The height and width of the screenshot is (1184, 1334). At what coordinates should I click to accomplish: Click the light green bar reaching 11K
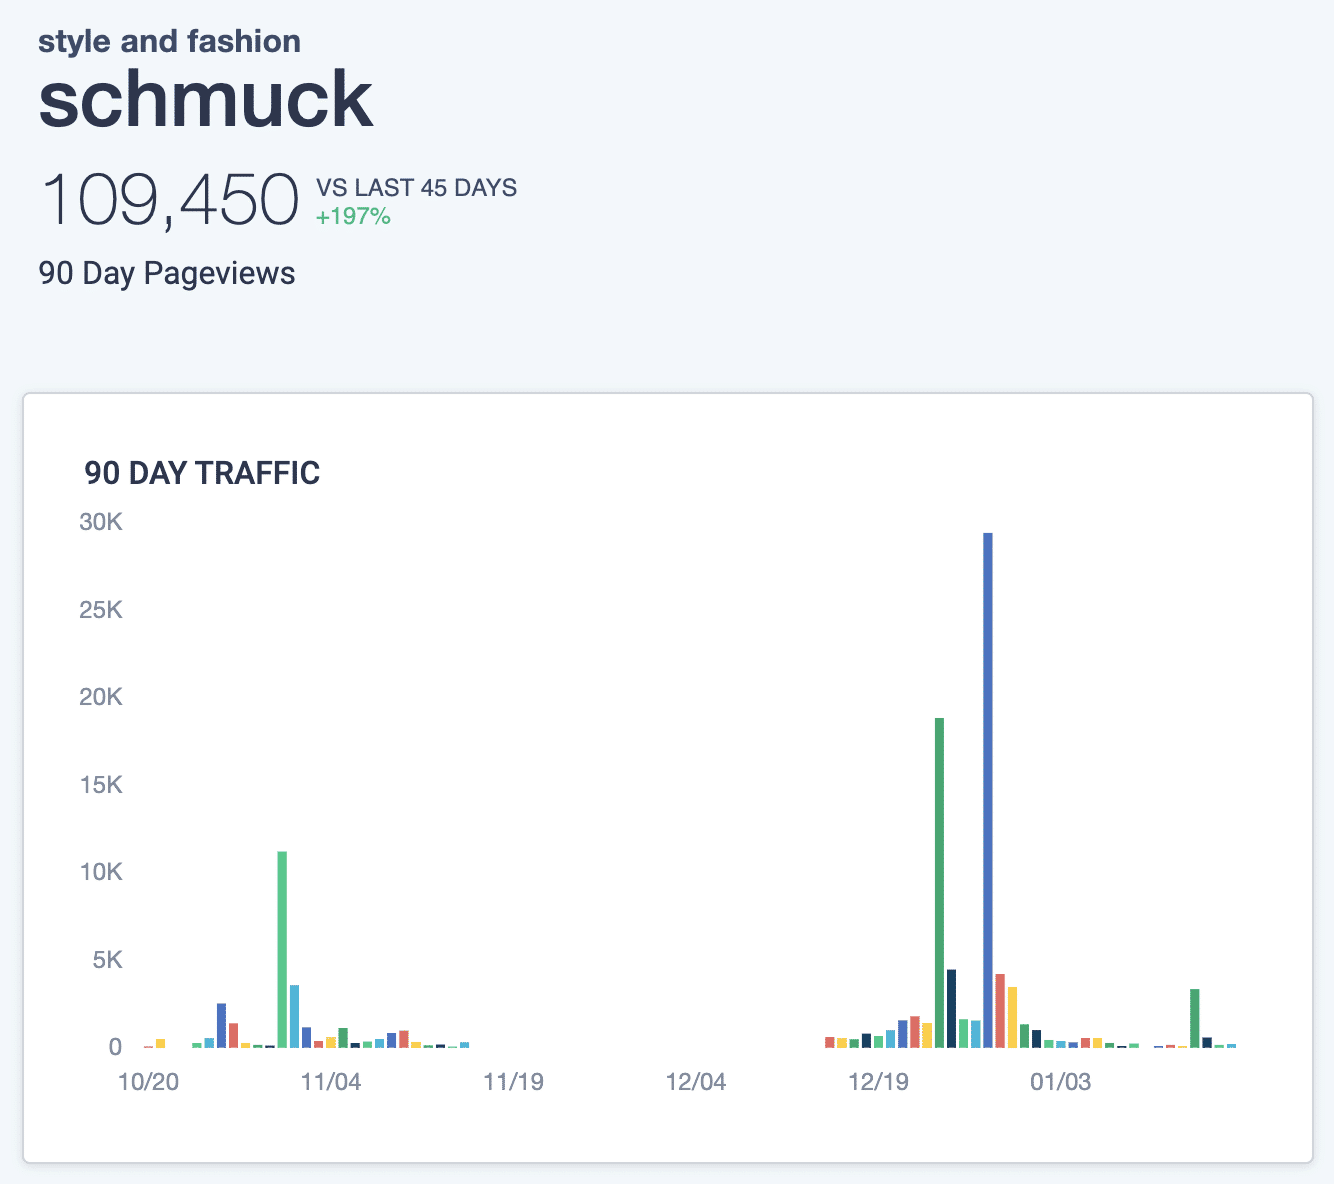tap(282, 949)
